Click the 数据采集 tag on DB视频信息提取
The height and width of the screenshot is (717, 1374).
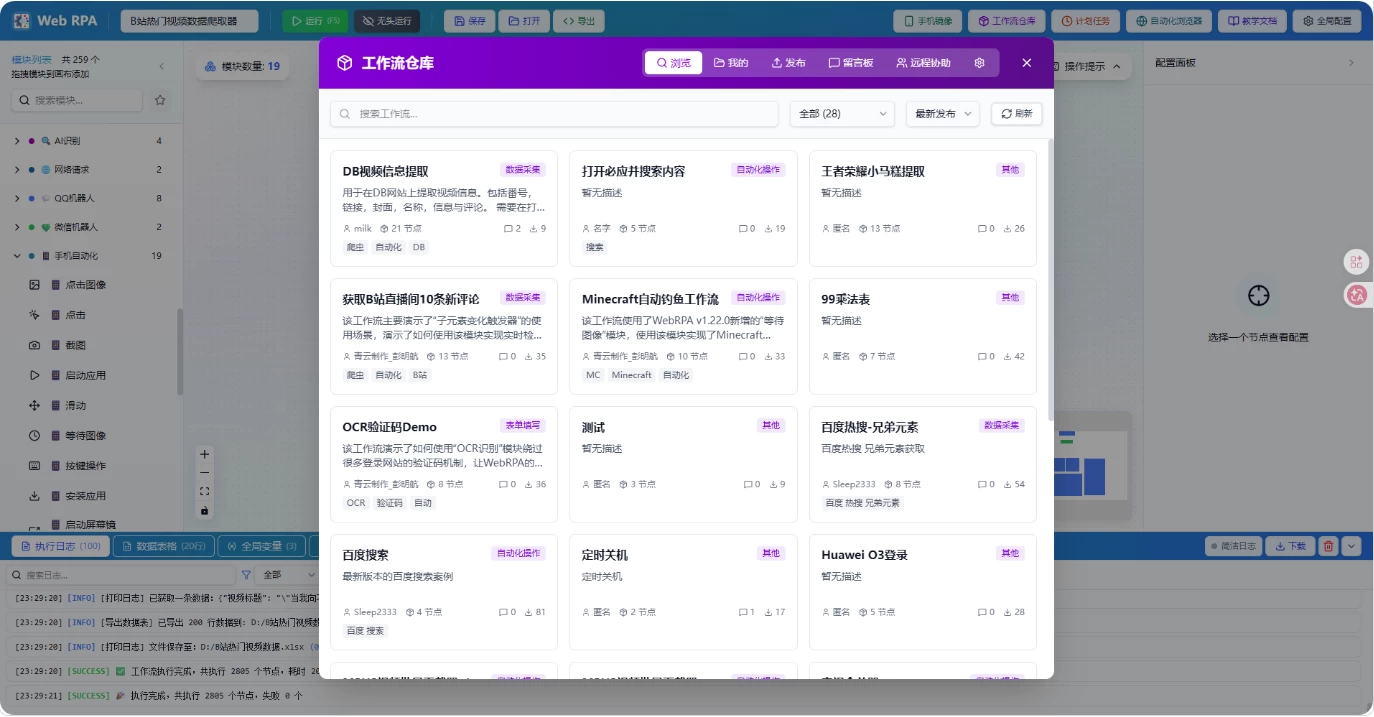523,170
